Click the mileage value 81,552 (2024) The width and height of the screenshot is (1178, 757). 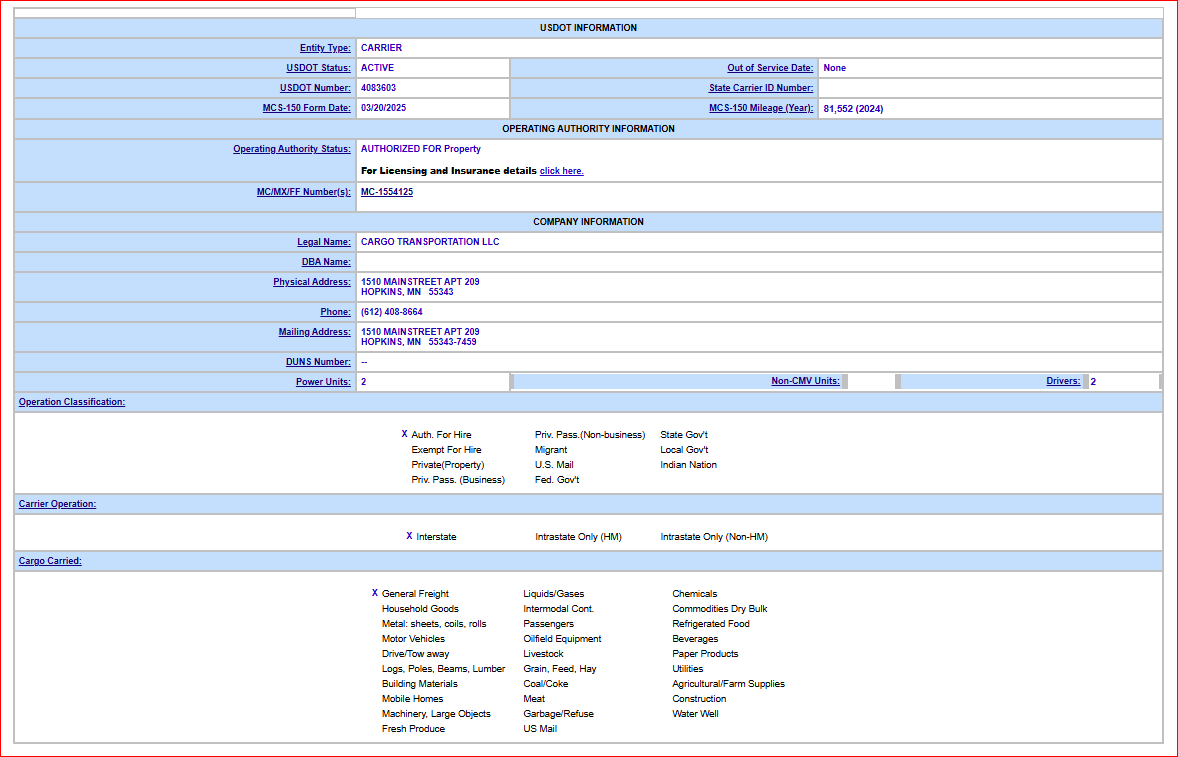coord(853,109)
